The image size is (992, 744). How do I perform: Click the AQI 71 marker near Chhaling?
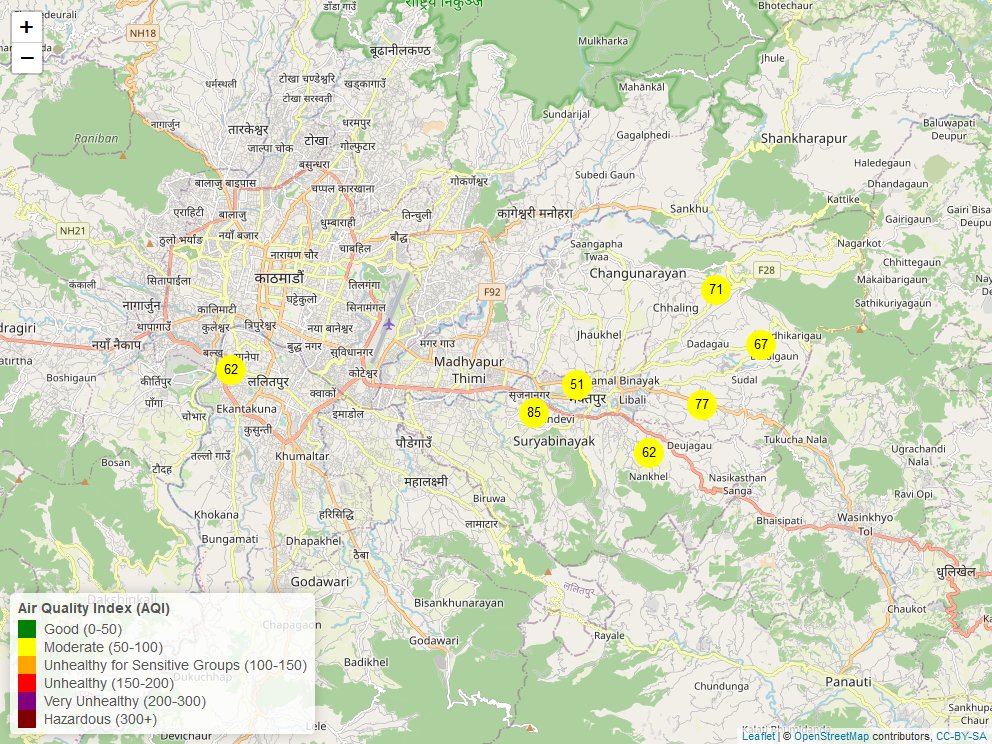716,290
